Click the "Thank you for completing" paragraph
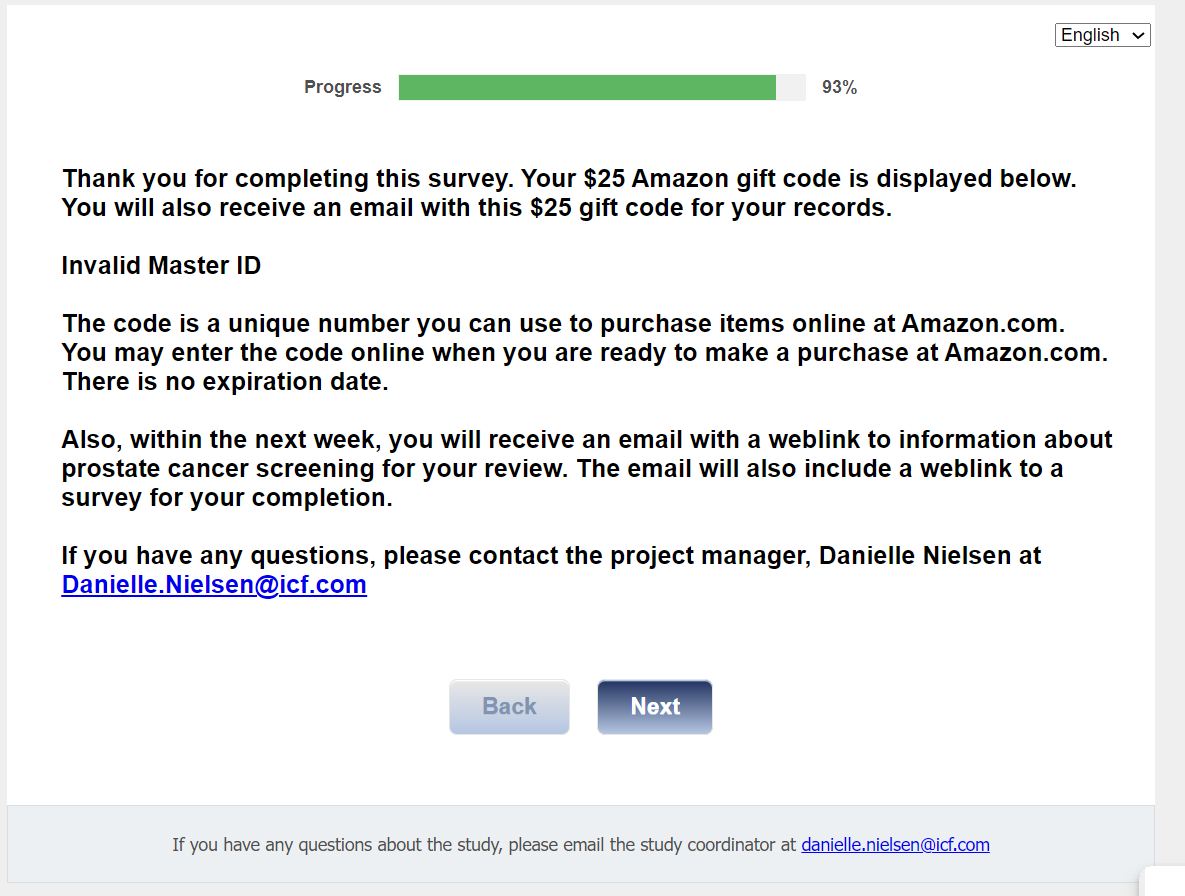 (568, 180)
